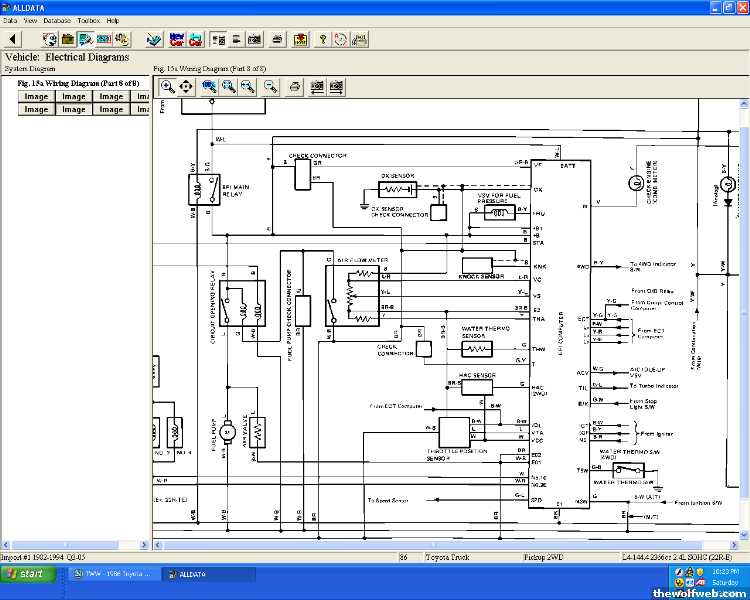
Task: Click the yellow question mark help icon
Action: [322, 40]
